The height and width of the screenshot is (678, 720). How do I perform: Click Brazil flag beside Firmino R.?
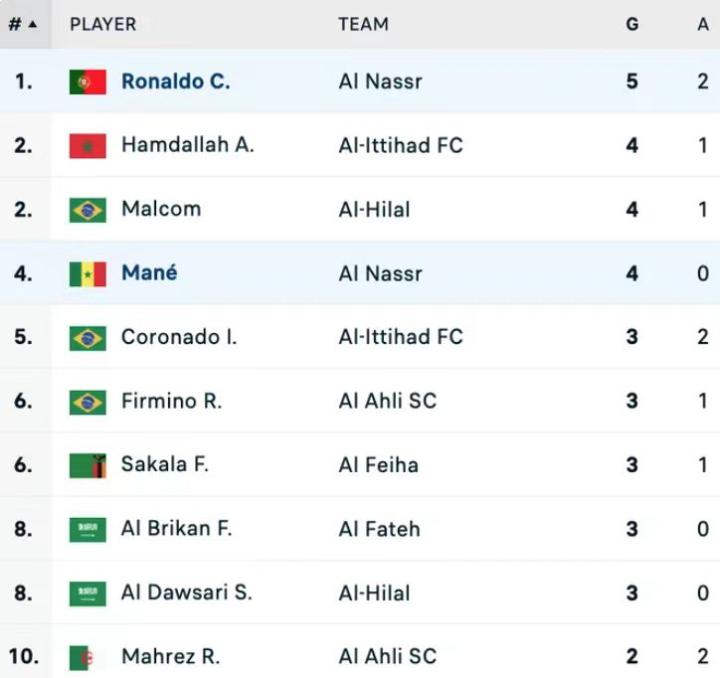click(88, 402)
